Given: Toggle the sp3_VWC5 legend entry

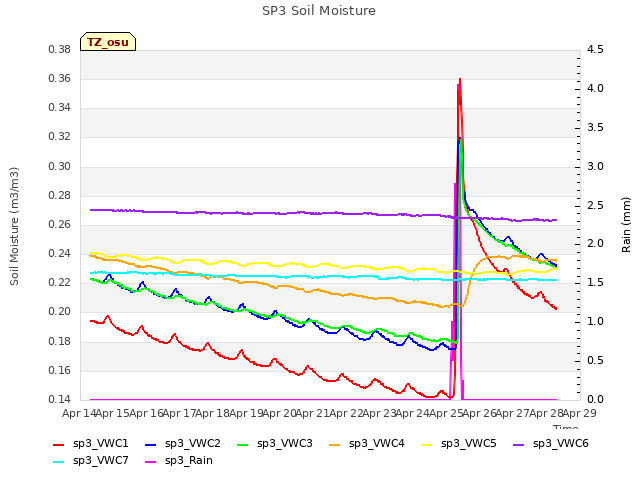Looking at the screenshot, I should (458, 444).
